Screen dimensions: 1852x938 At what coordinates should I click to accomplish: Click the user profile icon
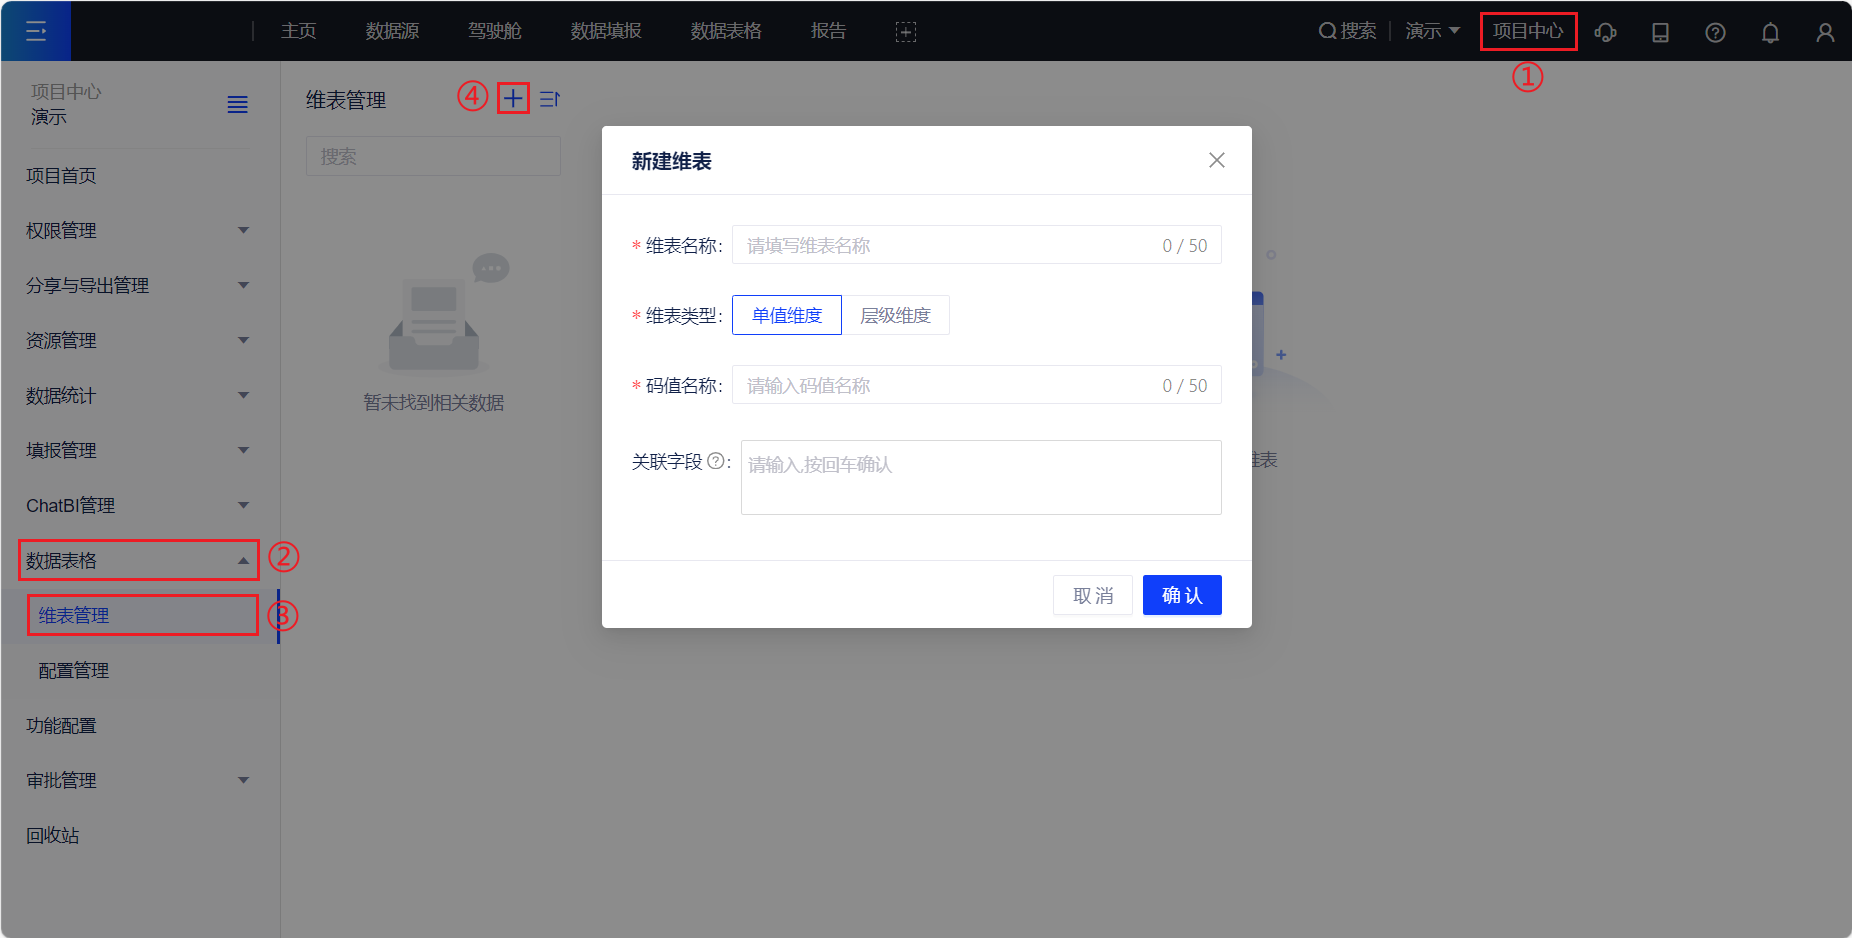[x=1824, y=32]
